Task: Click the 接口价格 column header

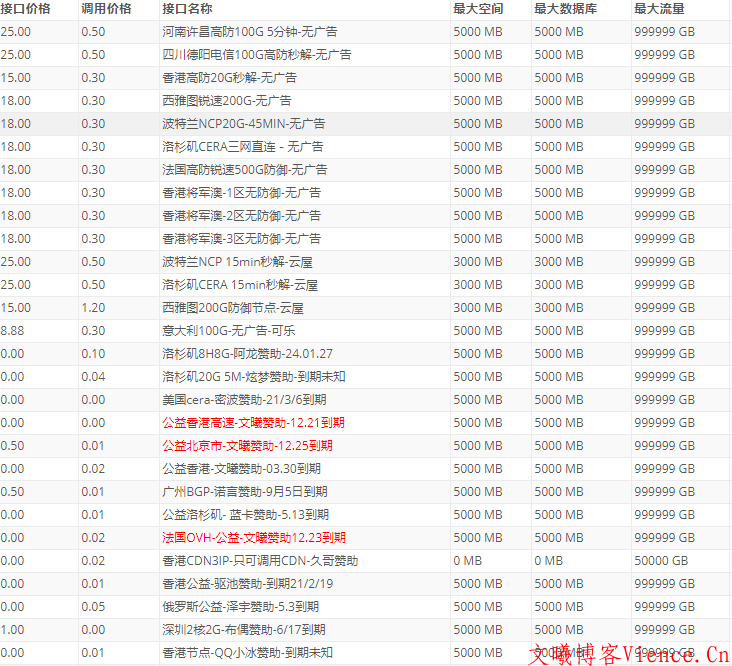Action: coord(26,8)
